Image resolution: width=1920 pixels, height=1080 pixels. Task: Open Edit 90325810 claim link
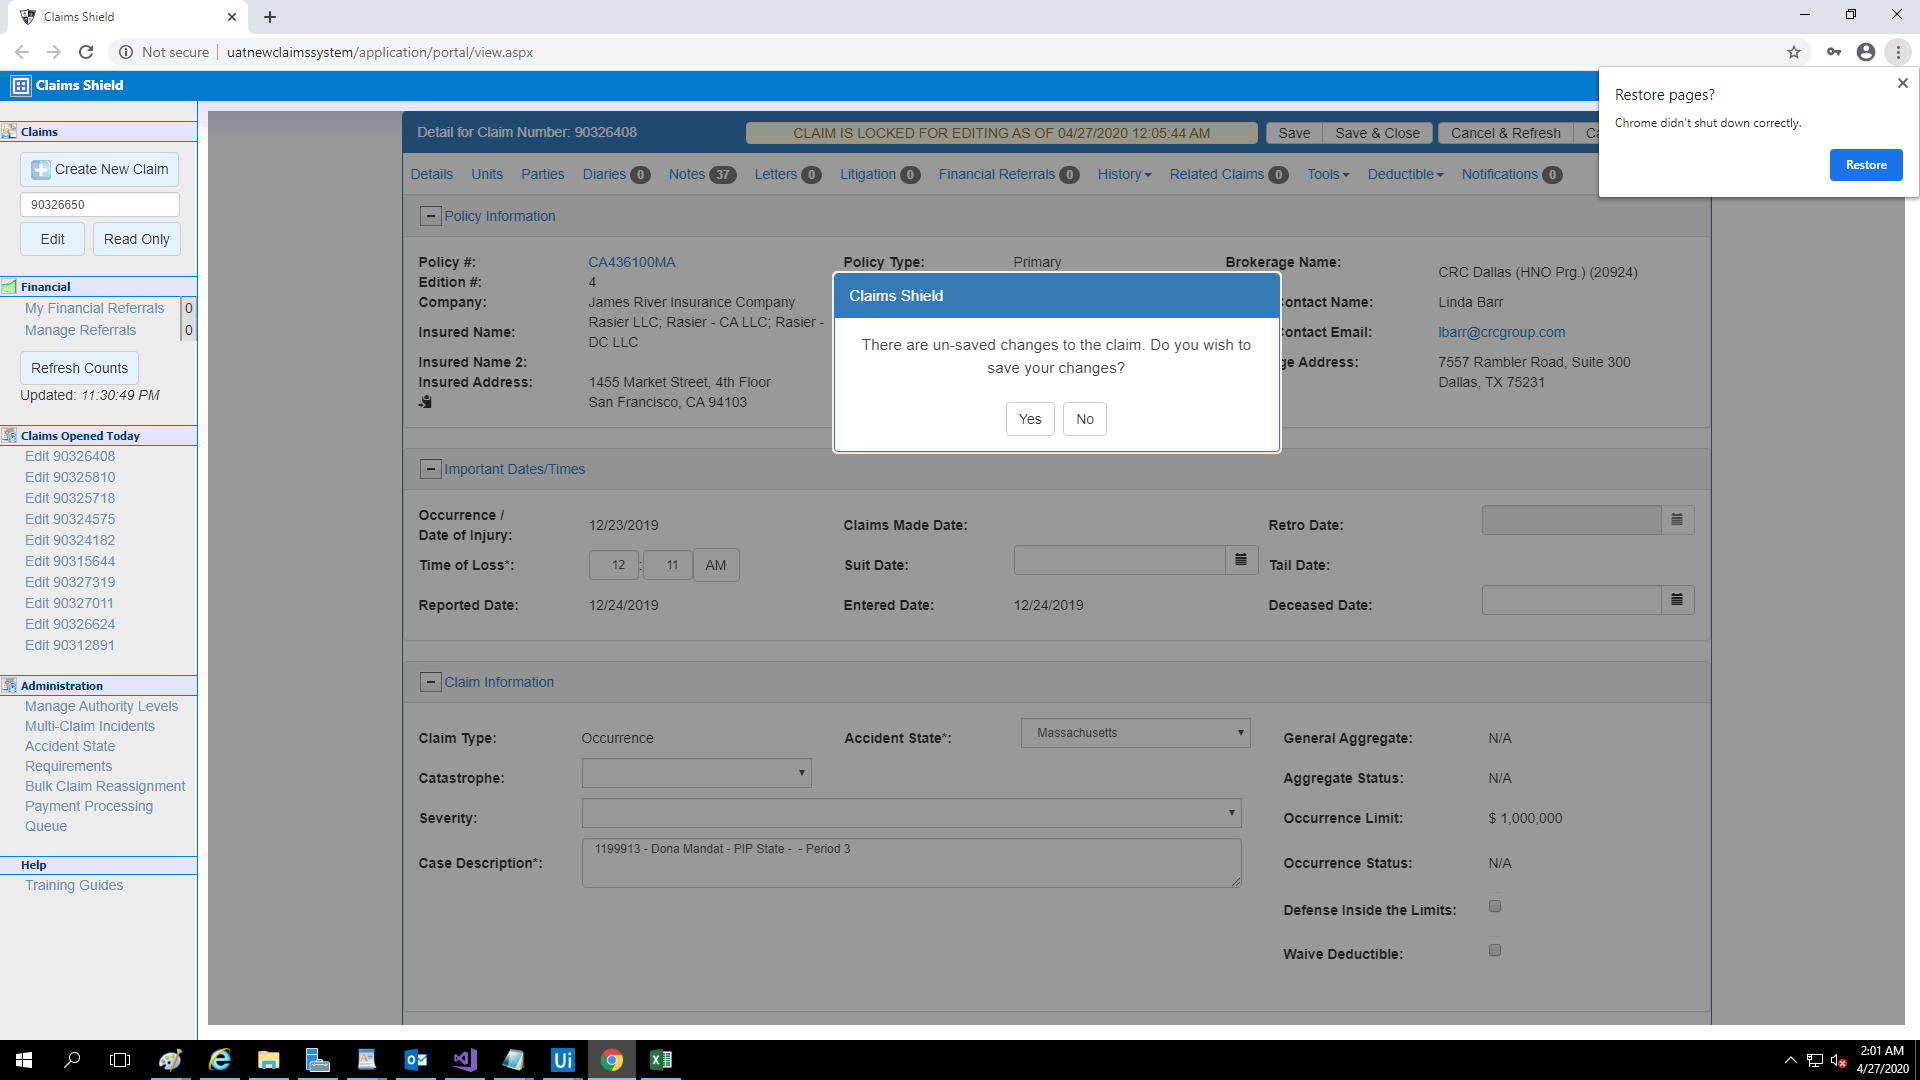point(70,477)
